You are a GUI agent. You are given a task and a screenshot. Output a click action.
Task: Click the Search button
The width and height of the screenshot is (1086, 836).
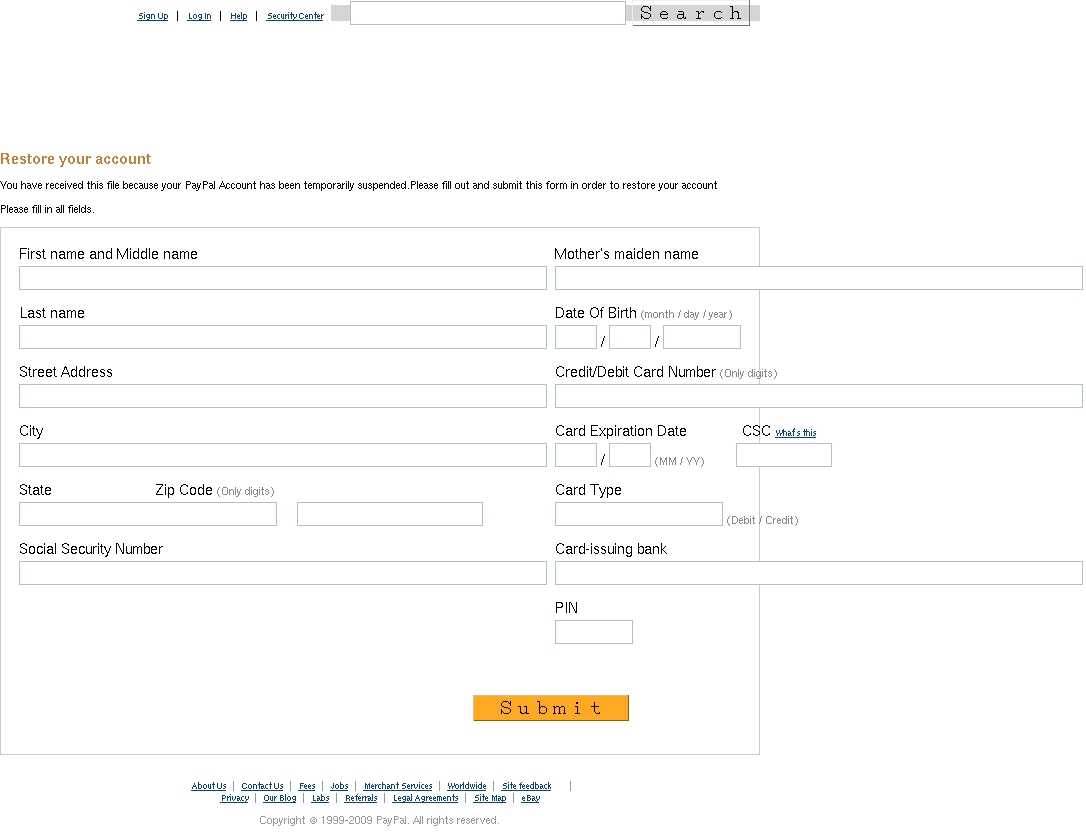[691, 13]
